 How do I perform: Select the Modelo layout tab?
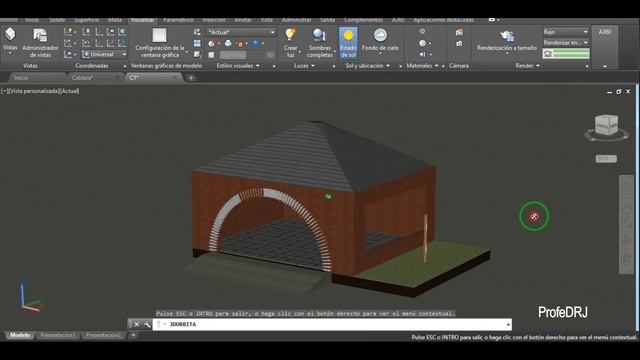pos(20,335)
